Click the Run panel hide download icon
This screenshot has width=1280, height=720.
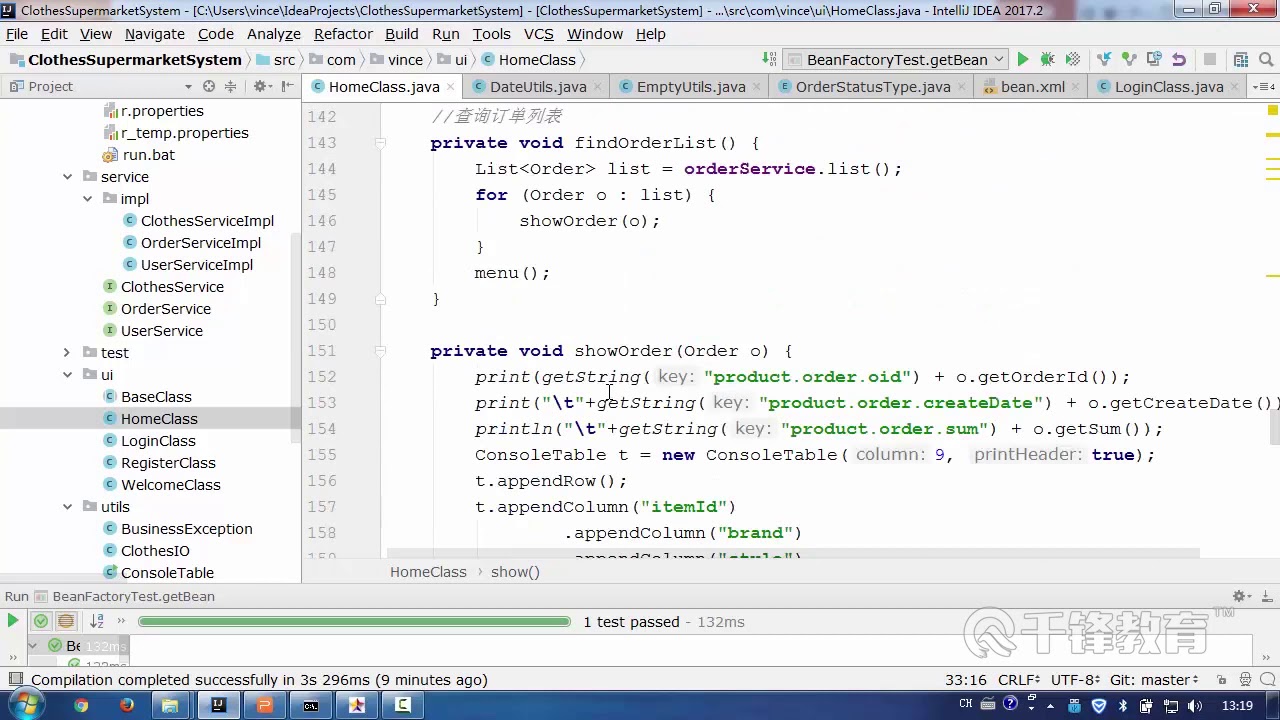(x=1265, y=596)
